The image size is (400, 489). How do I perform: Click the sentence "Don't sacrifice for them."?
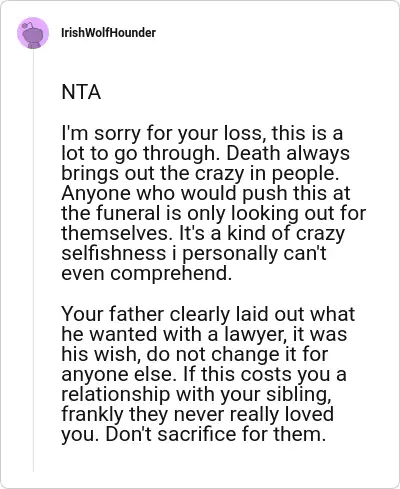coord(216,434)
